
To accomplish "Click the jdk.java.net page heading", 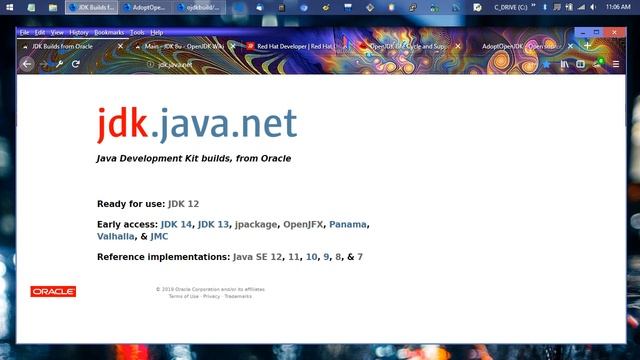I will 197,124.
